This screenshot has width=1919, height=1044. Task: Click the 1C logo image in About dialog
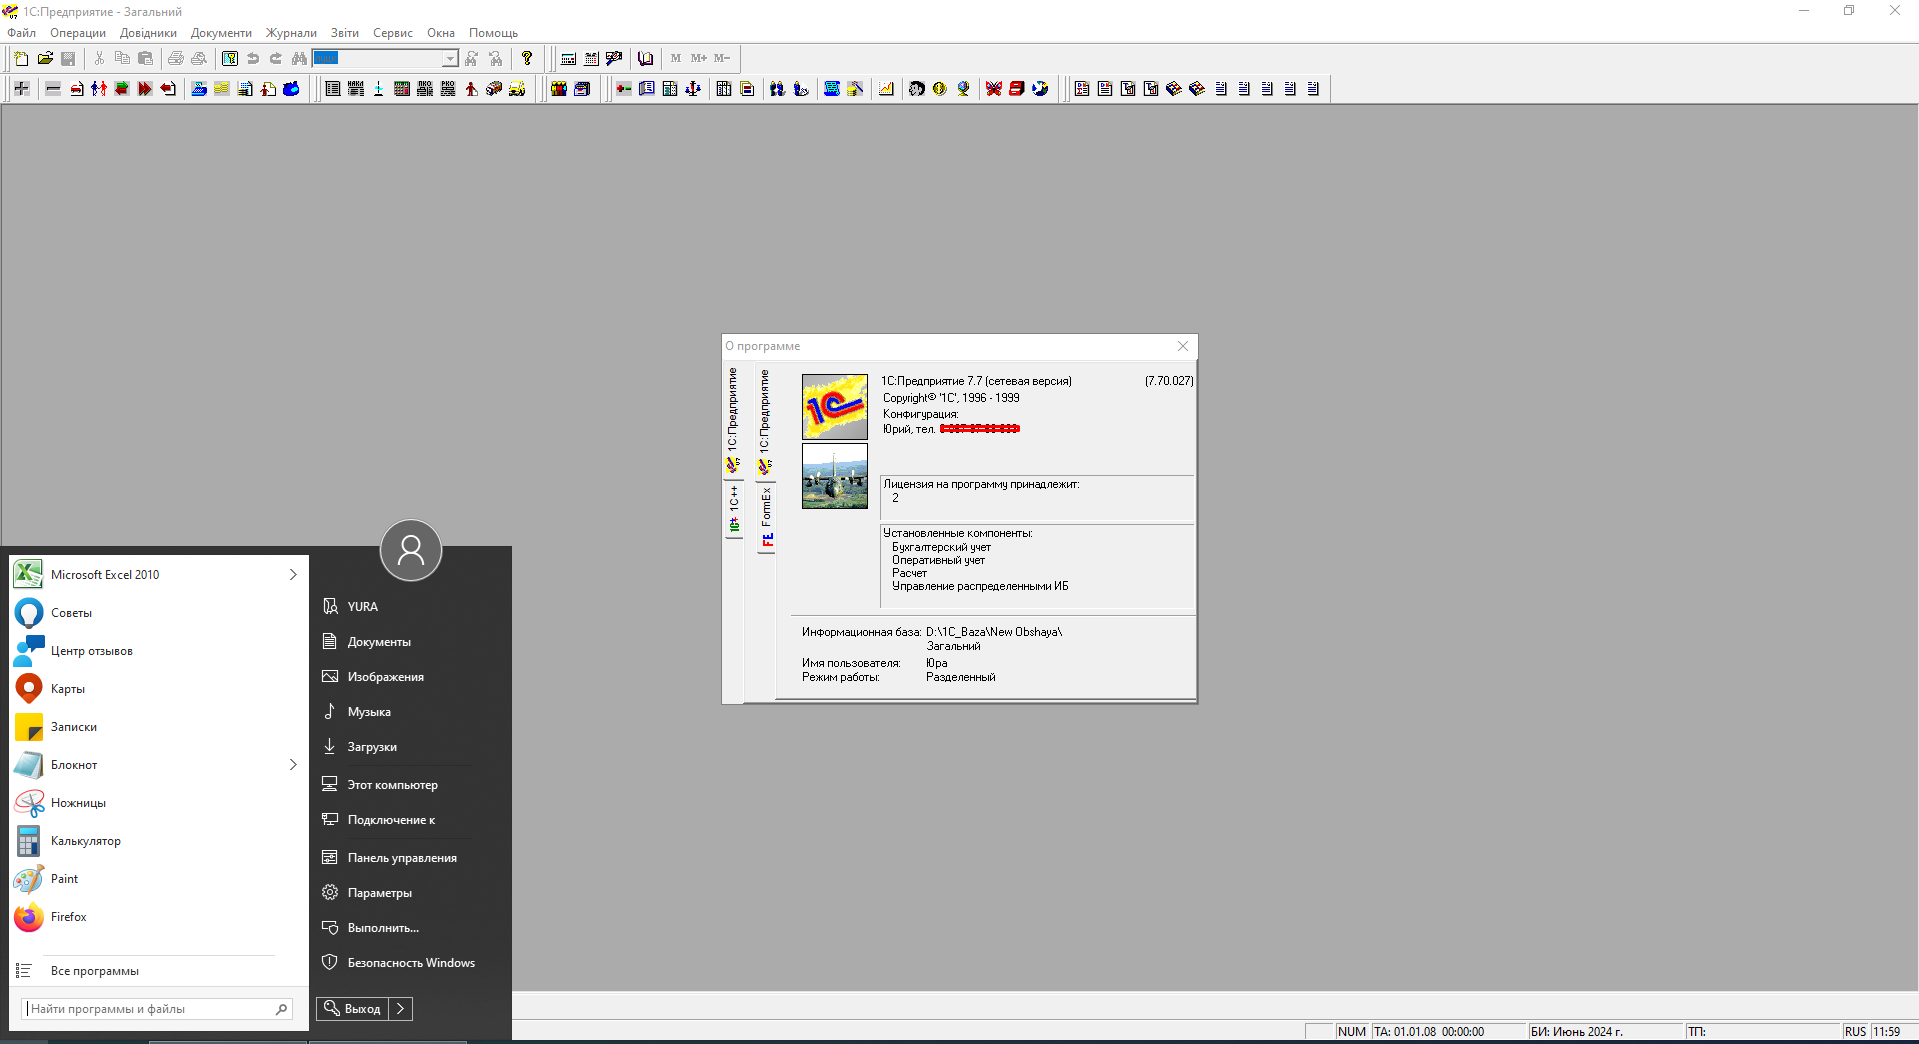tap(835, 407)
